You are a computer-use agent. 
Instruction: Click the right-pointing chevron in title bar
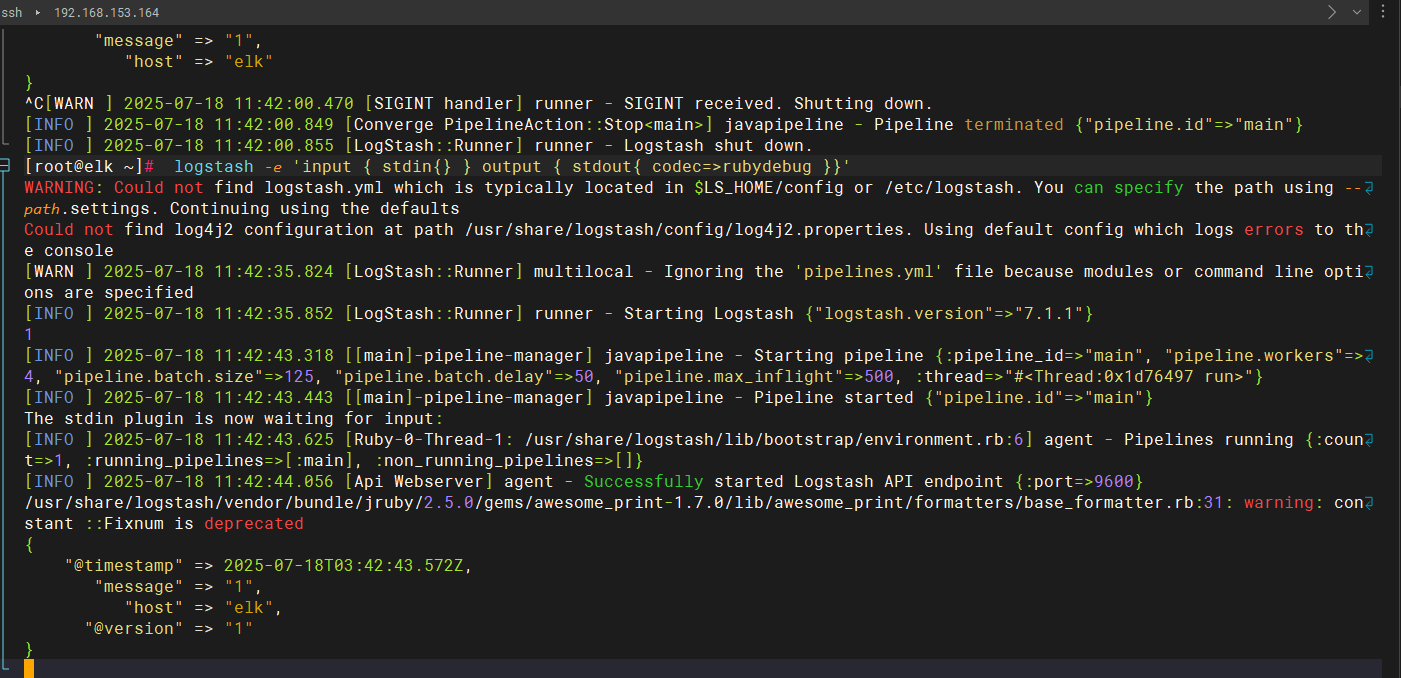[x=1331, y=12]
